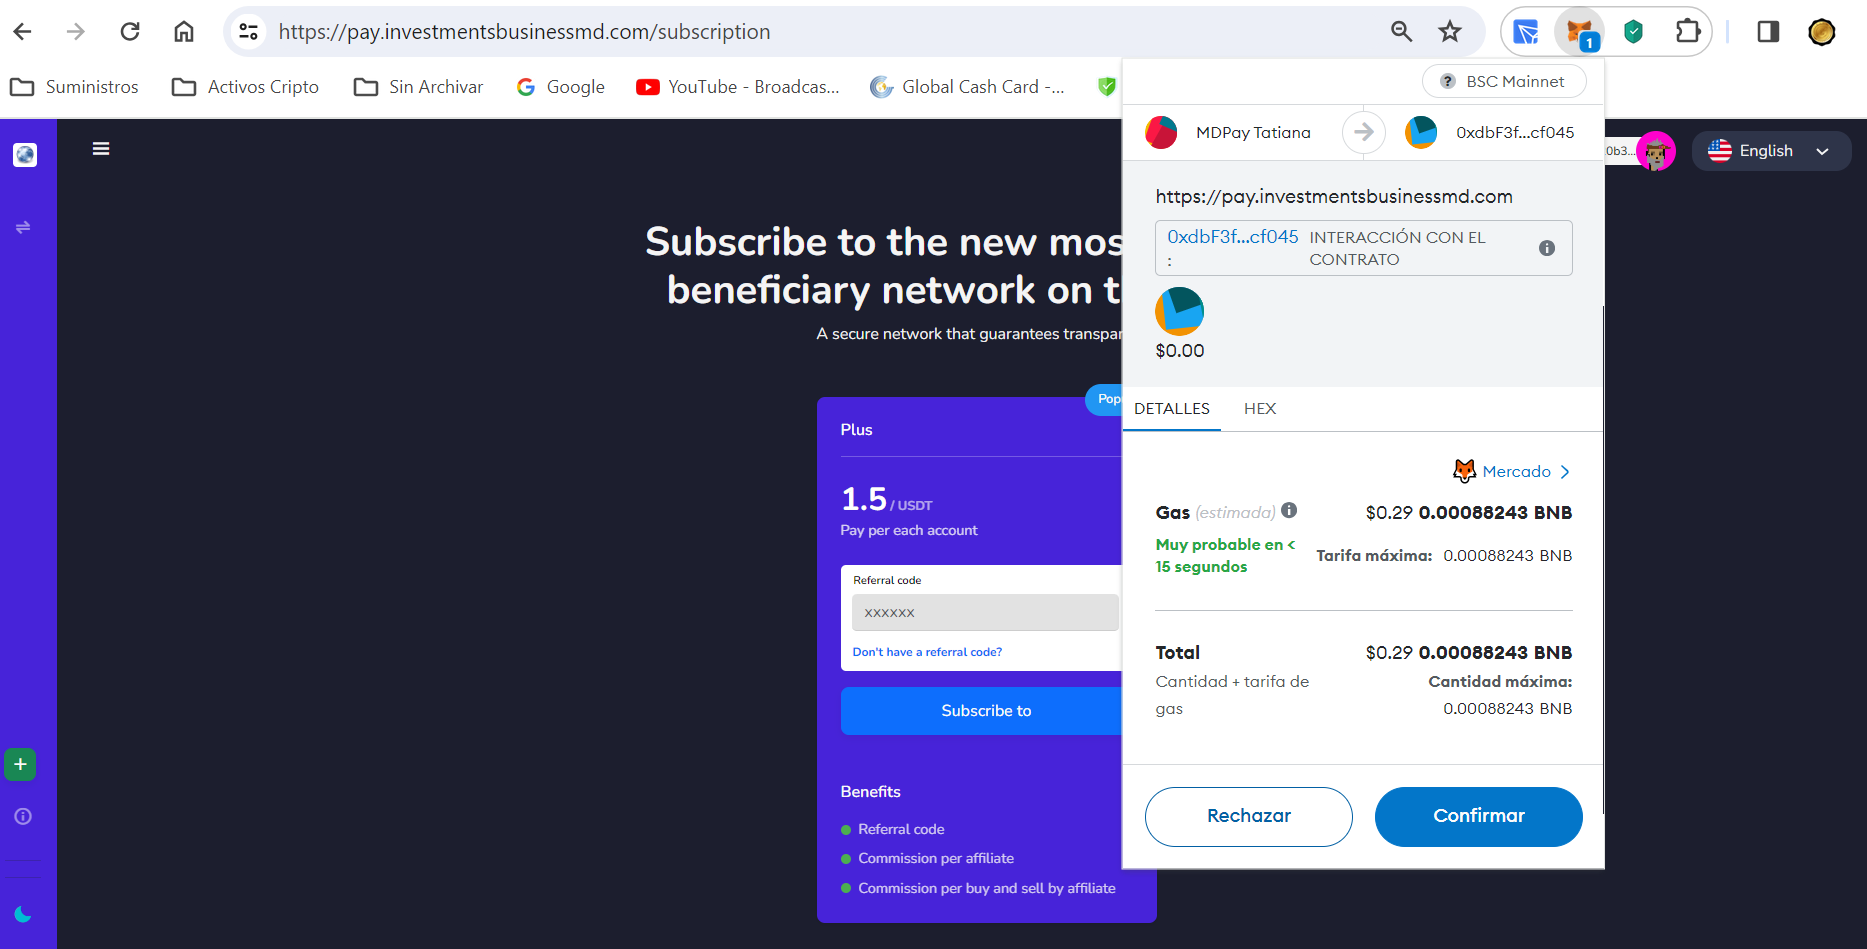This screenshot has width=1867, height=949.
Task: Open the English language dropdown
Action: (1770, 151)
